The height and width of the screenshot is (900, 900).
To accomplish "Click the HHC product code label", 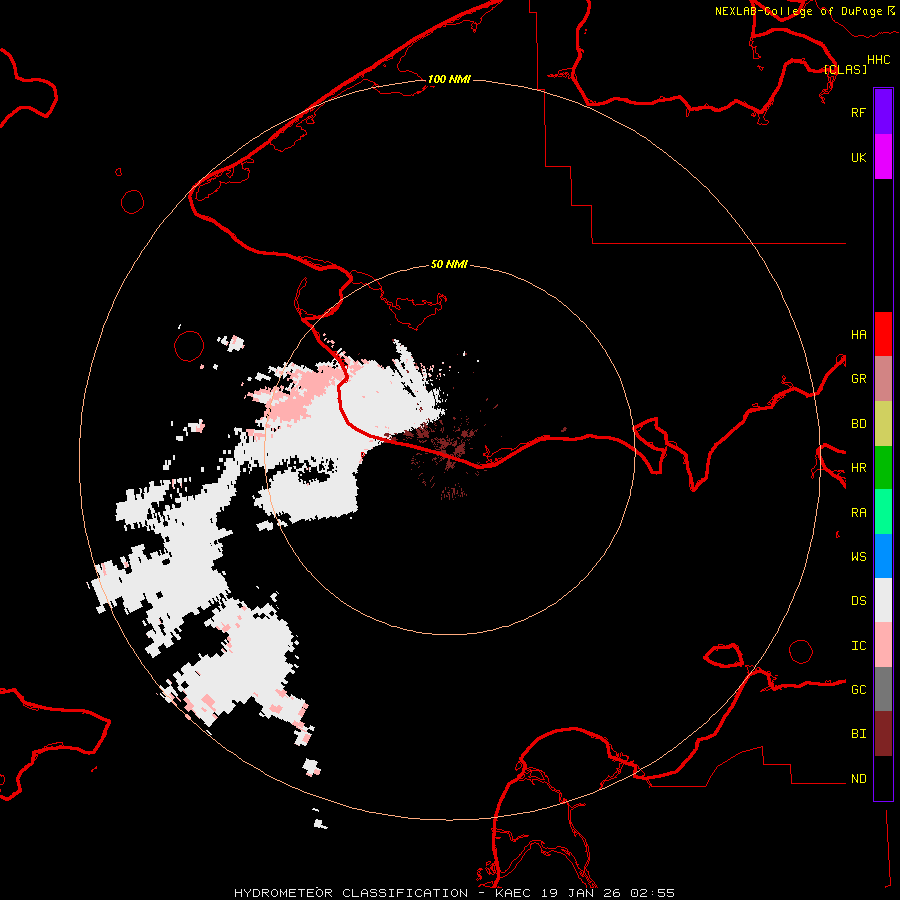I will coord(878,60).
